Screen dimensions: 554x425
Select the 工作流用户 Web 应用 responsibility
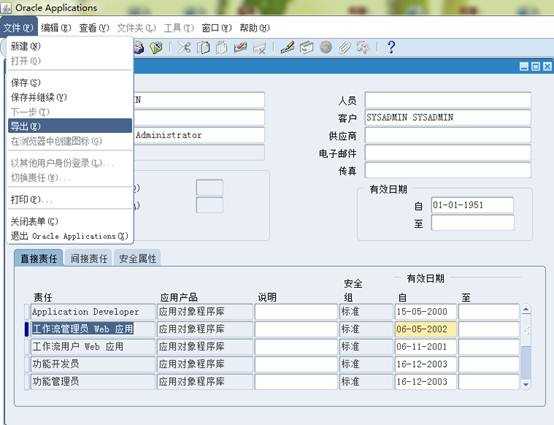click(93, 347)
